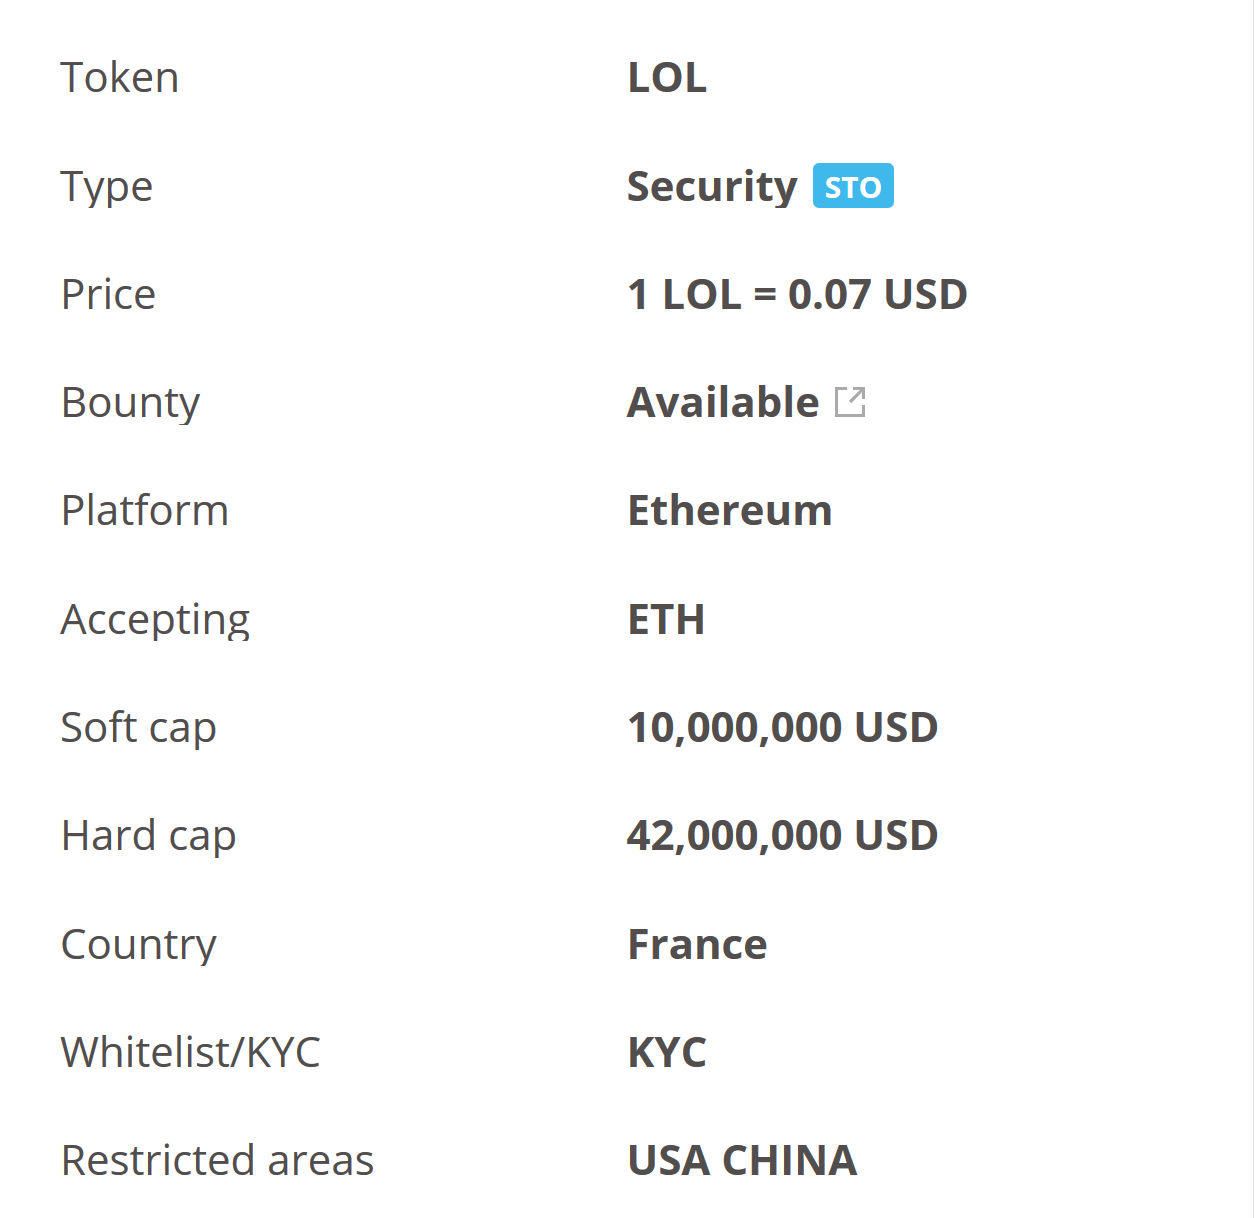The image size is (1254, 1218).
Task: Click the ETH accepting value
Action: click(666, 620)
